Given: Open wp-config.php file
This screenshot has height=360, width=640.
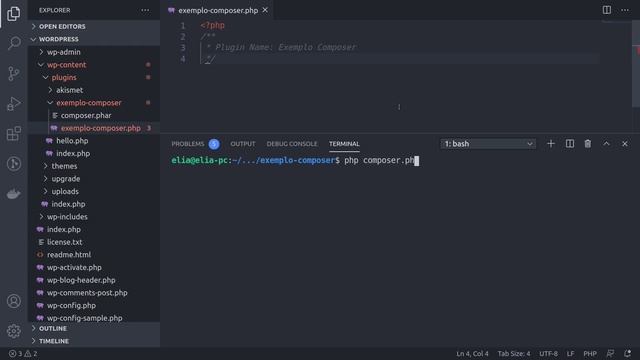Looking at the screenshot, I should pos(71,305).
